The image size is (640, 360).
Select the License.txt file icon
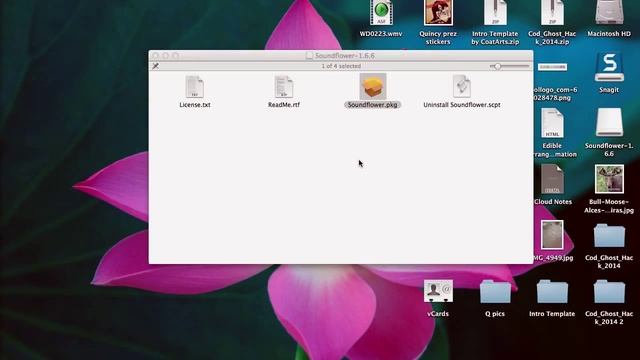(195, 87)
